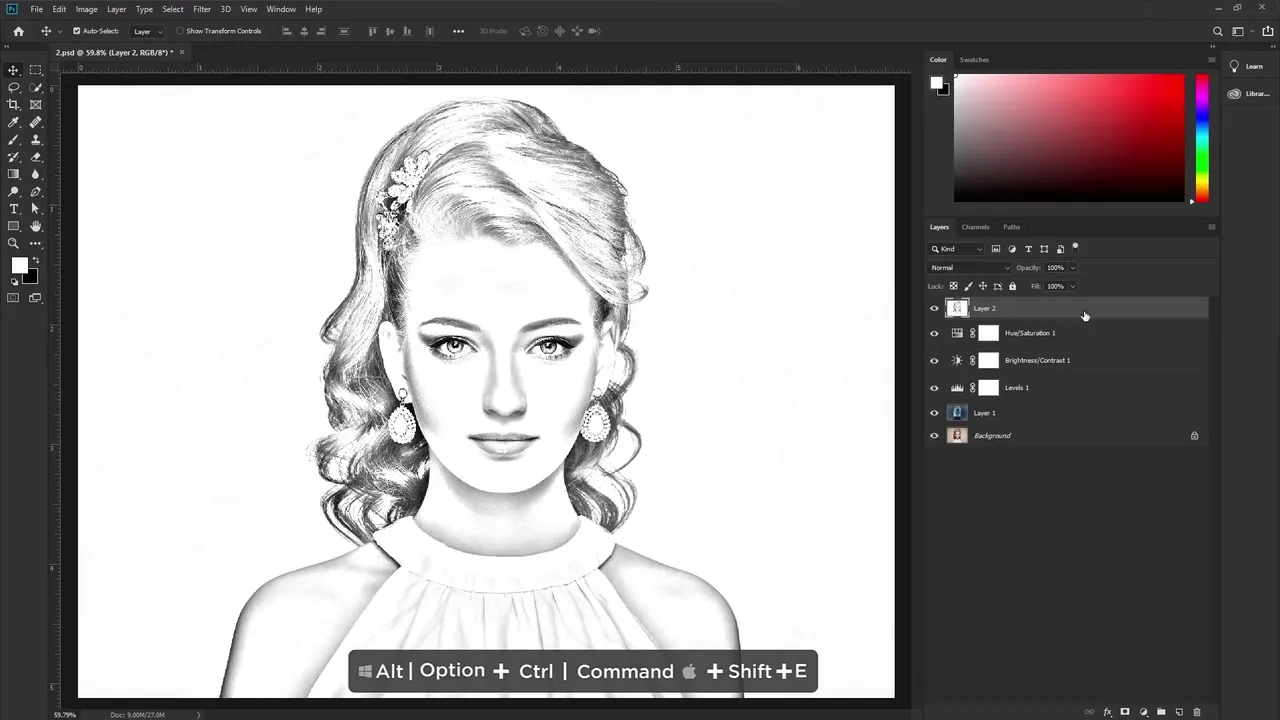Switch to the Paths tab
The image size is (1280, 720).
point(1012,227)
